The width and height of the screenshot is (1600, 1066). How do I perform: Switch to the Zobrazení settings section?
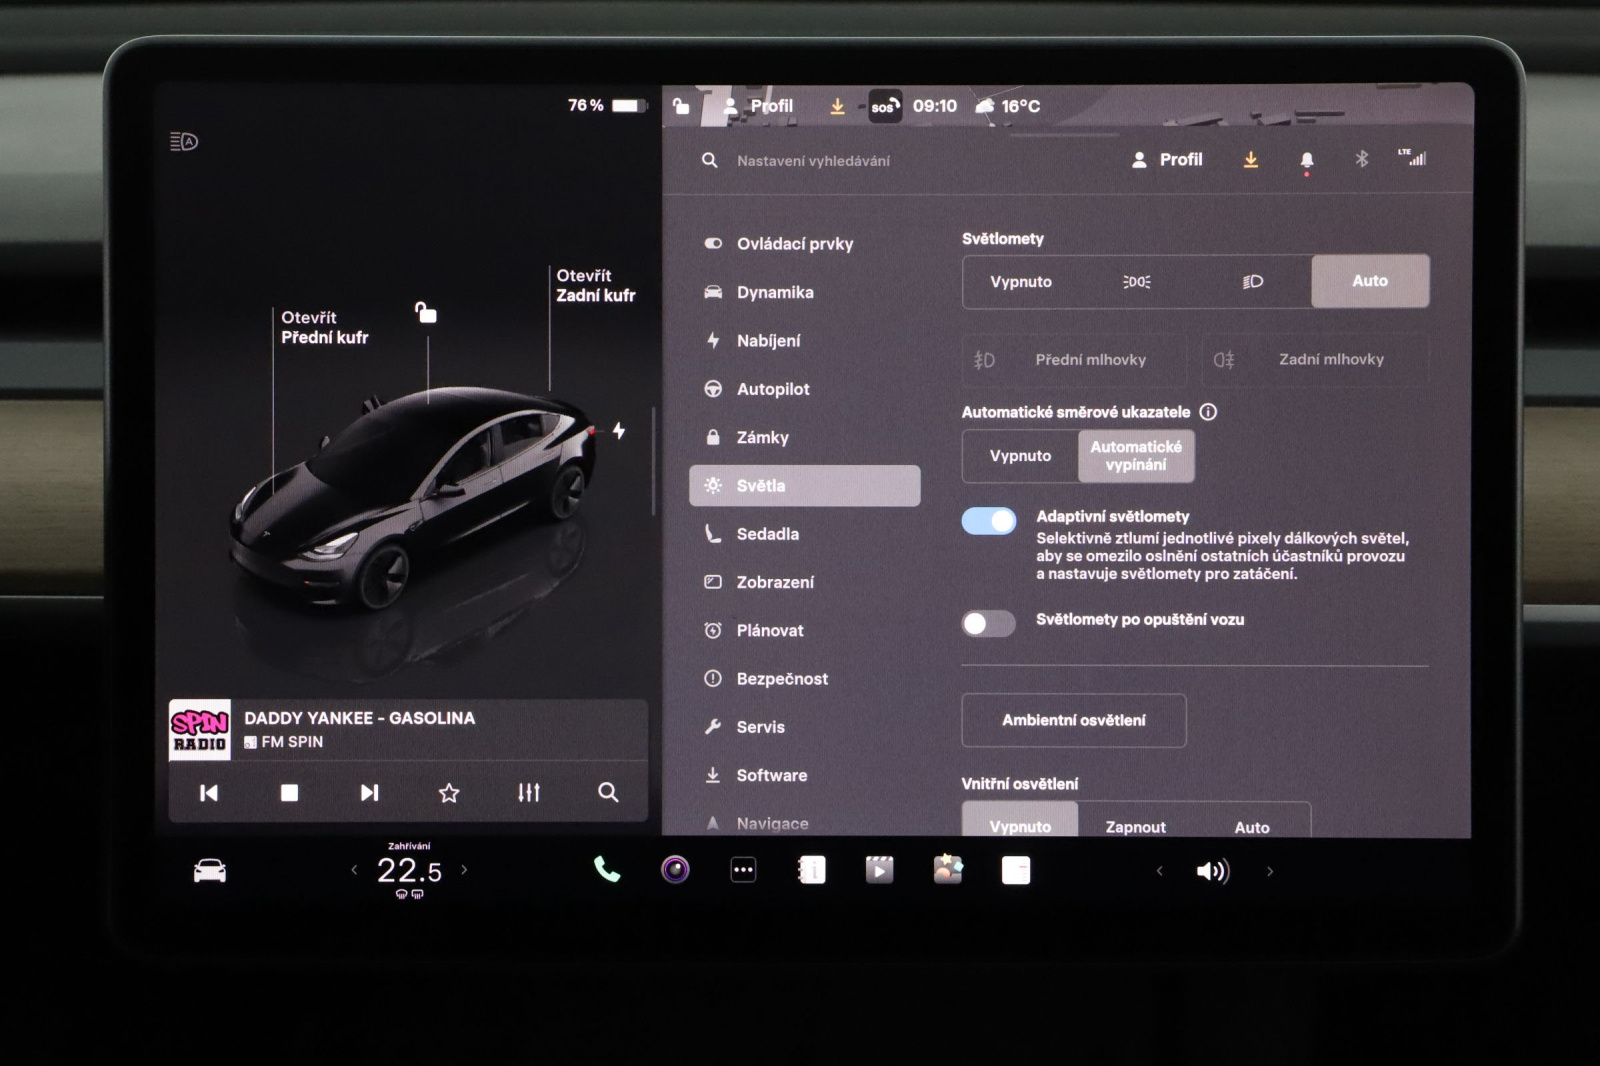pos(774,582)
